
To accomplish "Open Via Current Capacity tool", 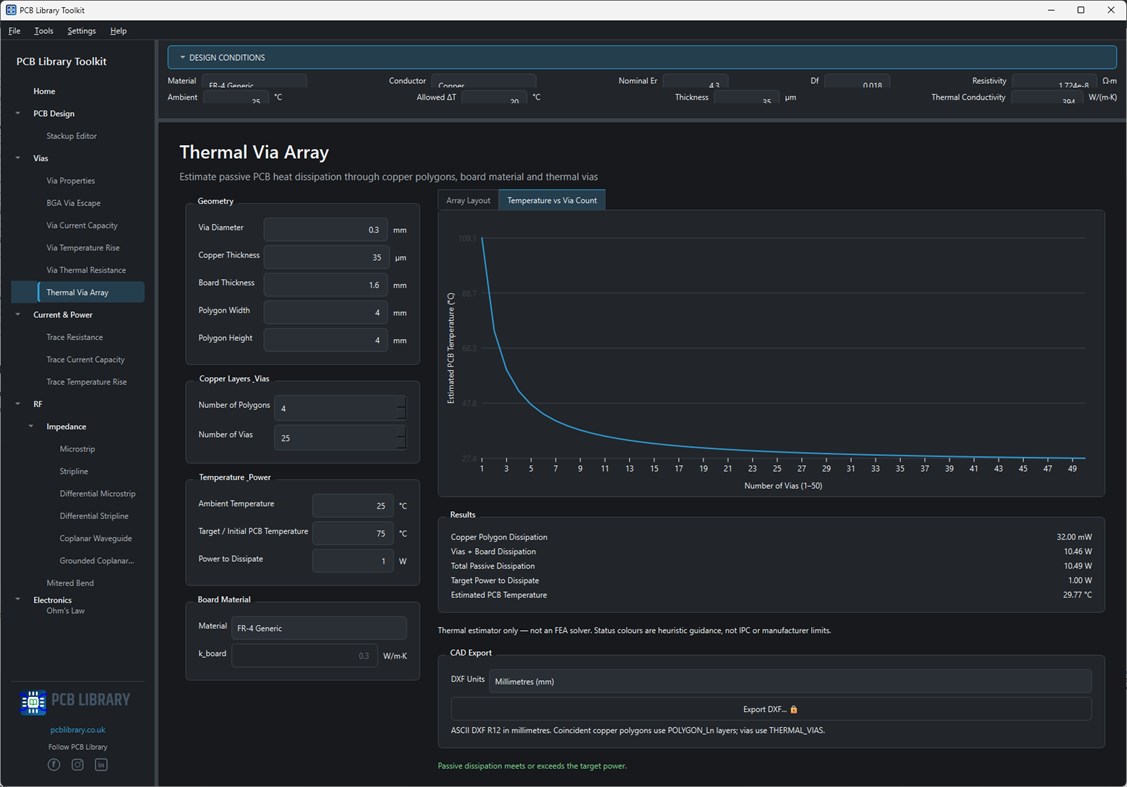I will [82, 225].
